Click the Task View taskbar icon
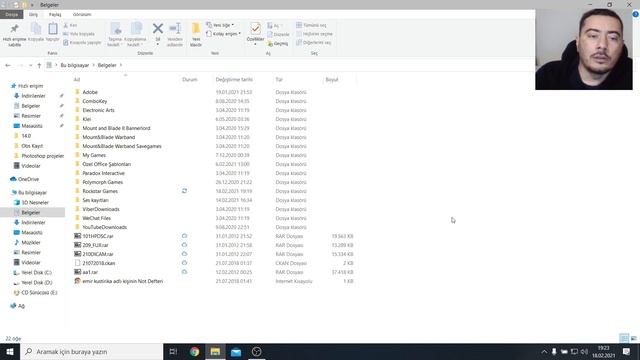The image size is (640, 360). (173, 351)
